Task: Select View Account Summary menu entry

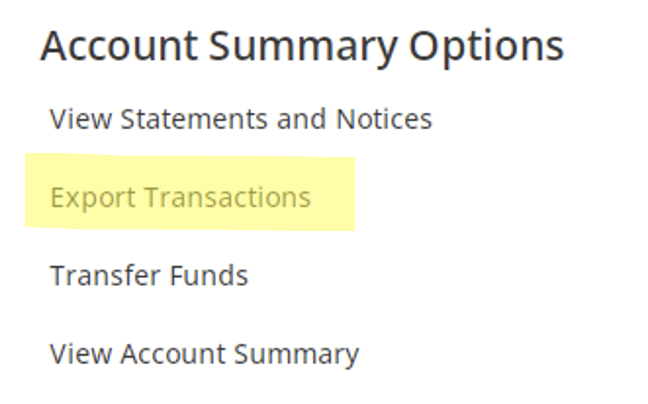Action: pos(204,353)
